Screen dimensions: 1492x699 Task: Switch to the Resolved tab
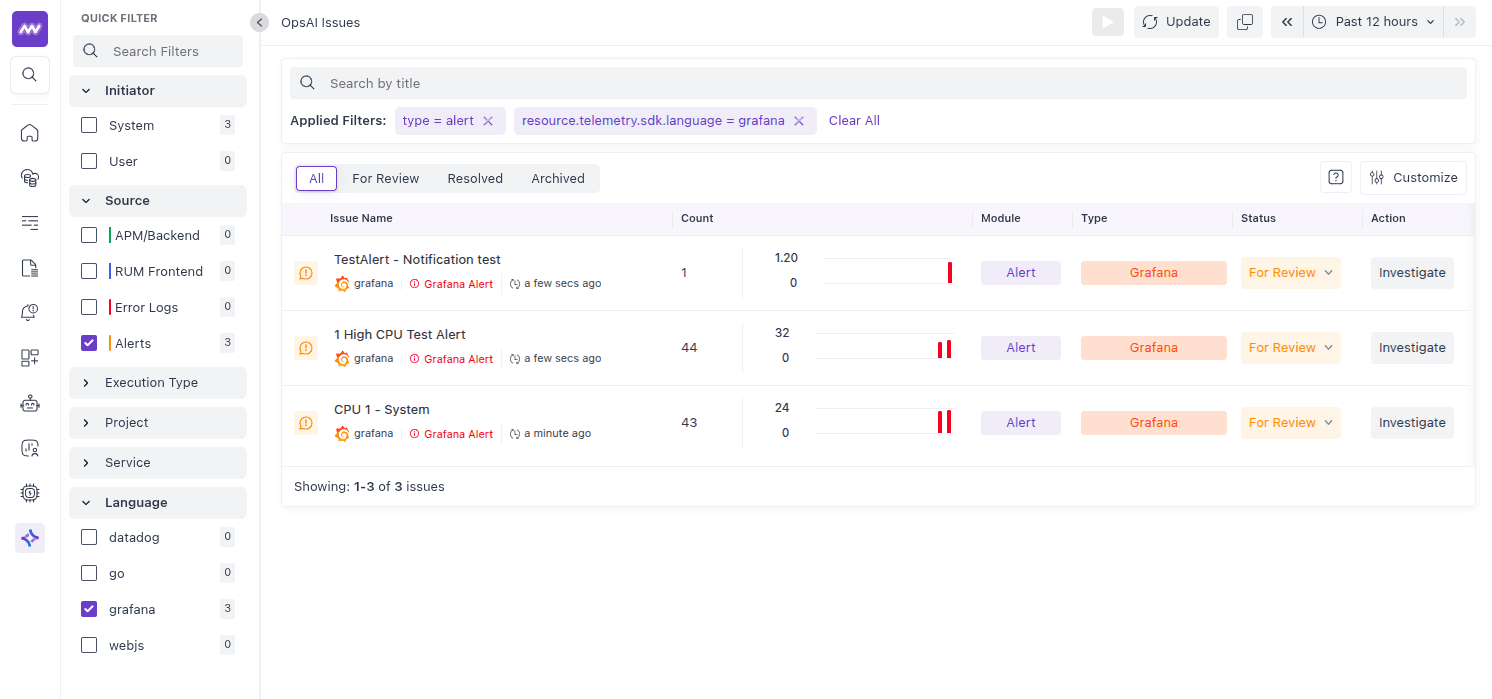point(475,178)
